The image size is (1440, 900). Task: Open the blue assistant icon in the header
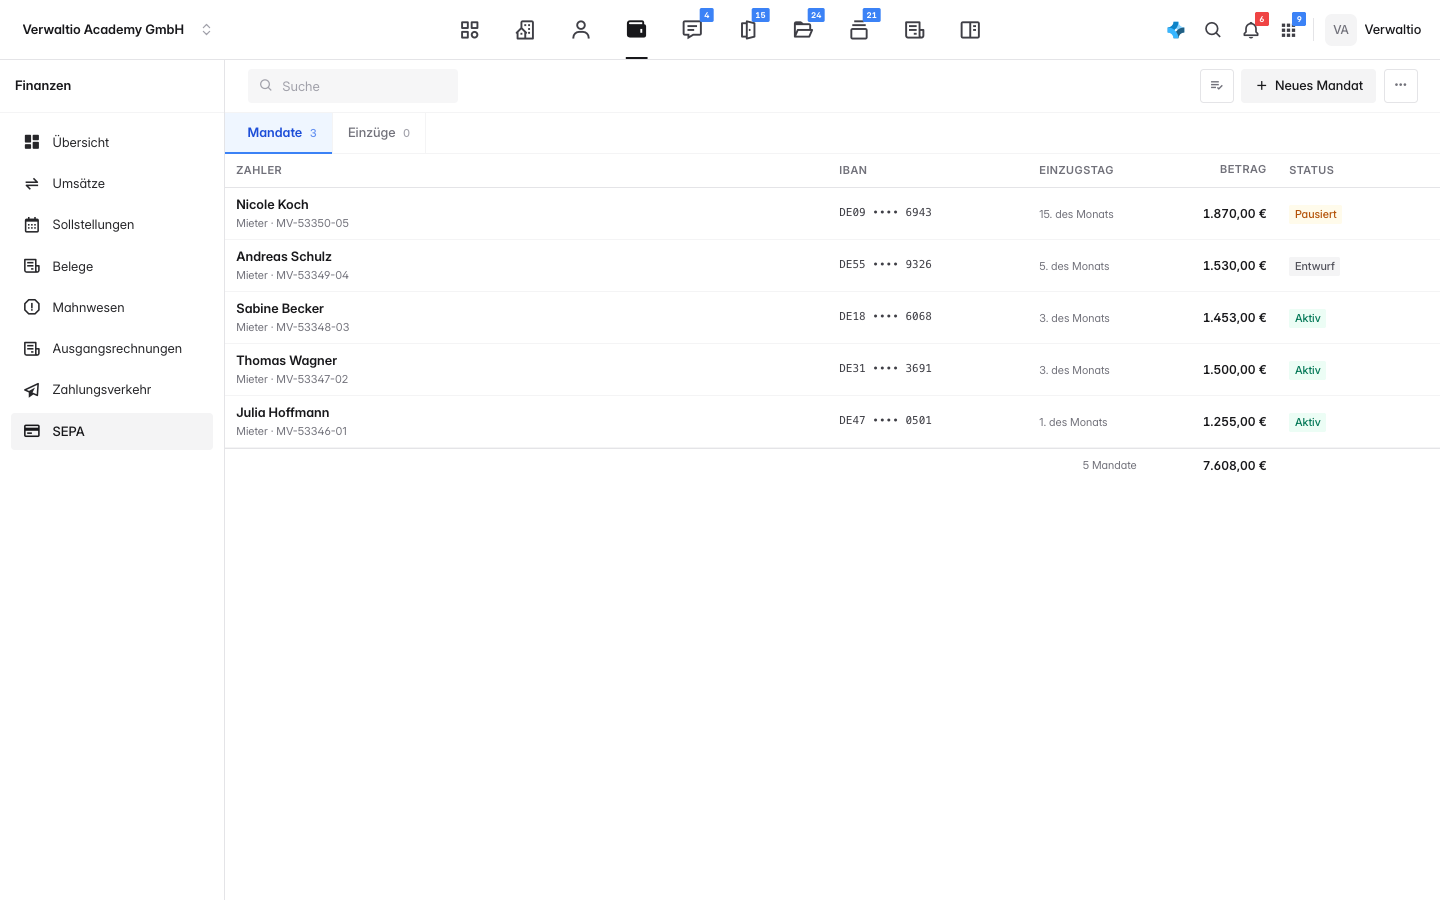coord(1176,30)
